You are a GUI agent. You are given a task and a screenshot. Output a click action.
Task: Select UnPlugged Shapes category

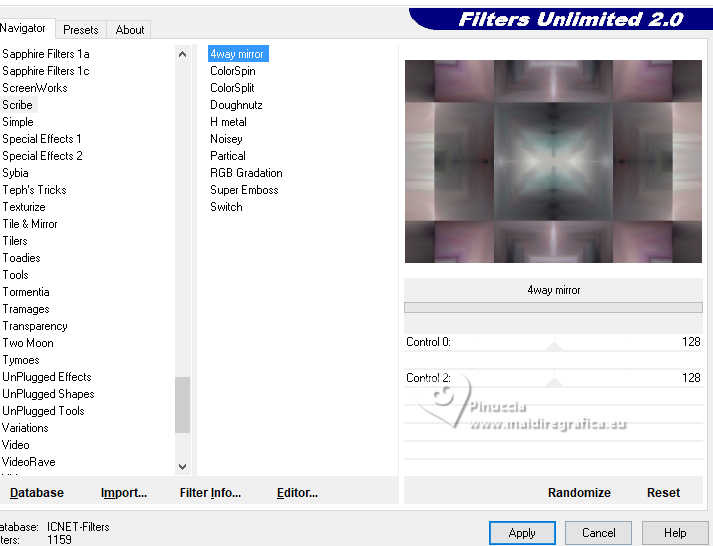tap(48, 394)
